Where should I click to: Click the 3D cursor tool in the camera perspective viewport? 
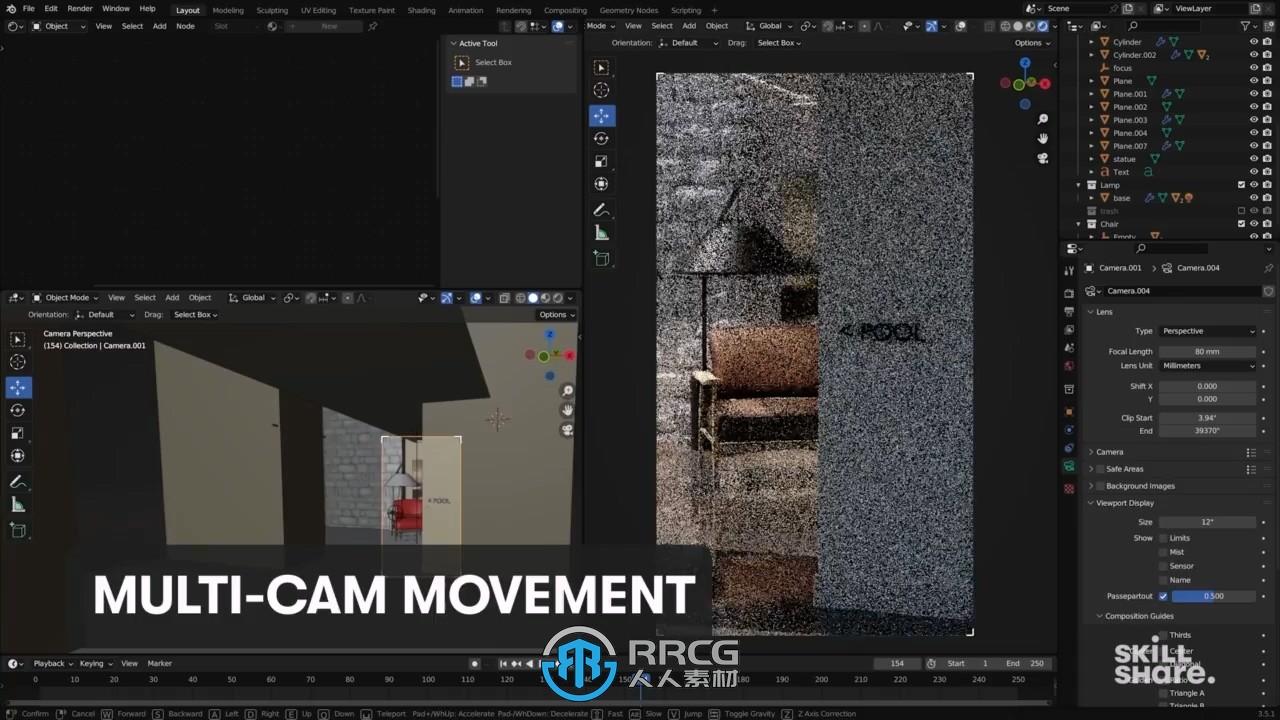pos(18,362)
